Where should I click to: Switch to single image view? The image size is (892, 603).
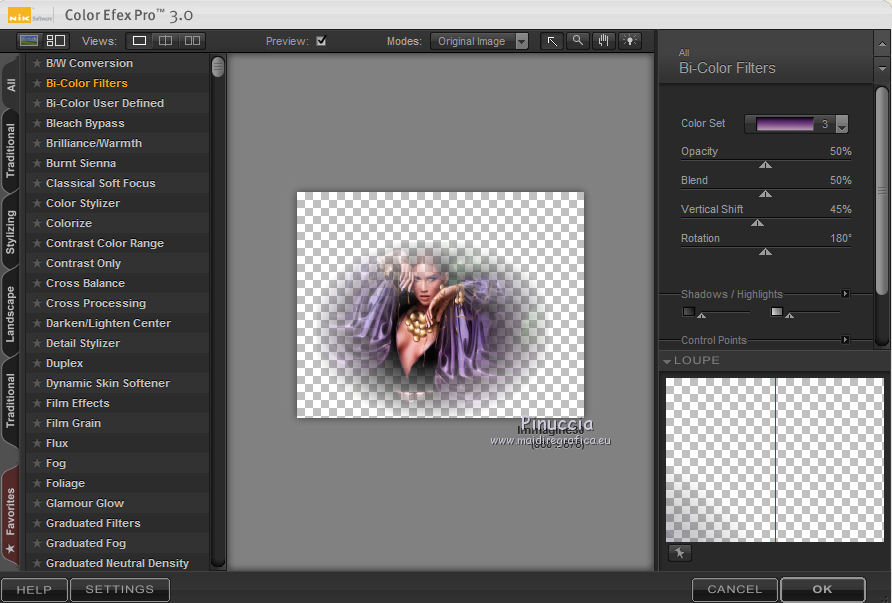pyautogui.click(x=140, y=41)
